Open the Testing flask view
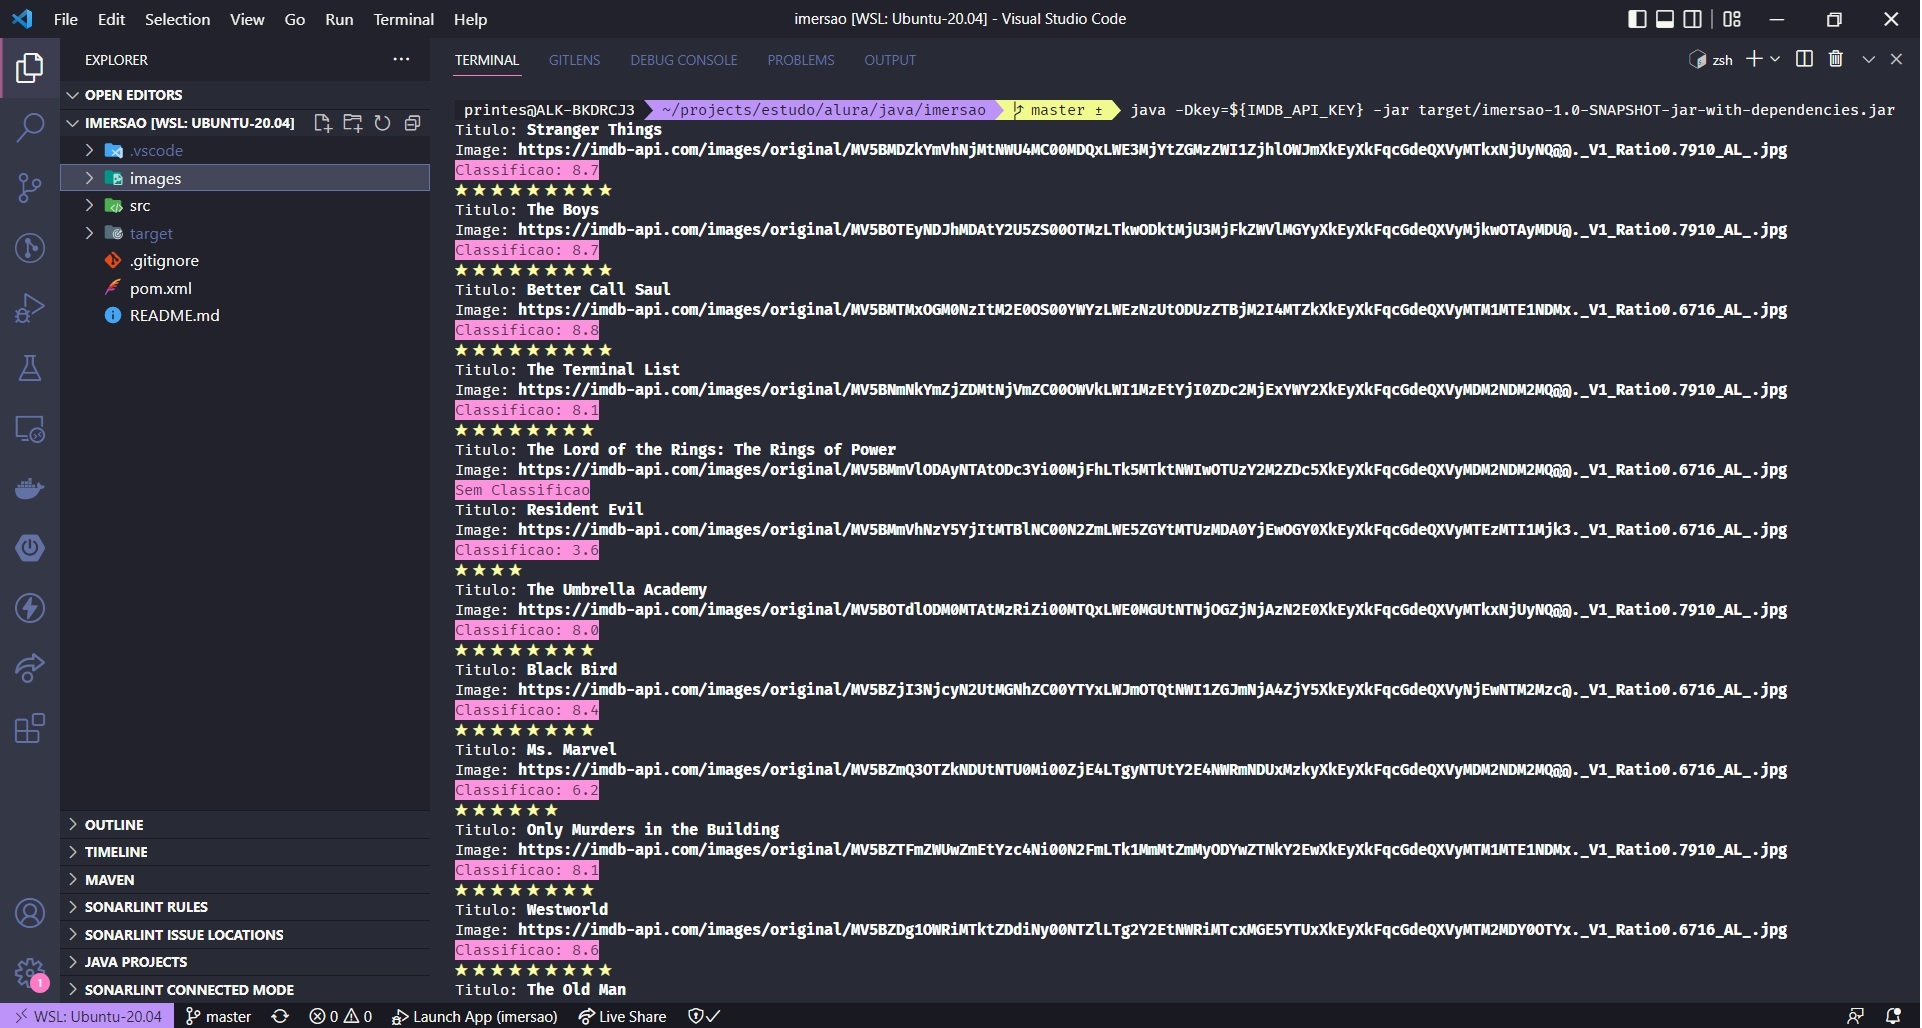 [x=30, y=368]
